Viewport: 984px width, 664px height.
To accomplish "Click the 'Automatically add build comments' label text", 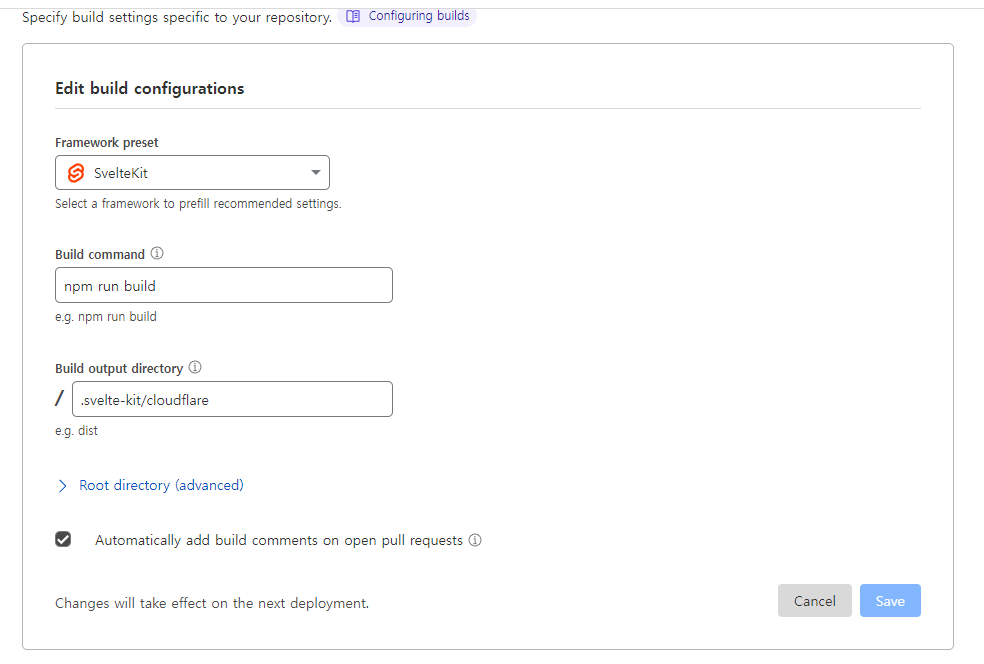I will coord(279,540).
